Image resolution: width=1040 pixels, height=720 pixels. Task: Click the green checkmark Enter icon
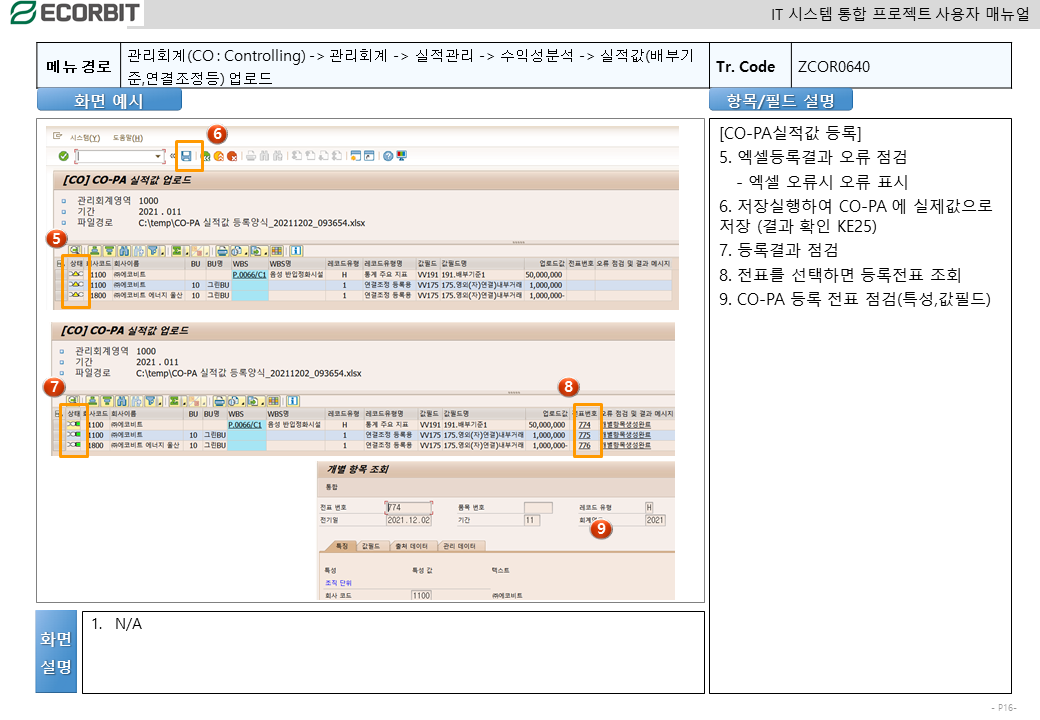click(x=64, y=156)
